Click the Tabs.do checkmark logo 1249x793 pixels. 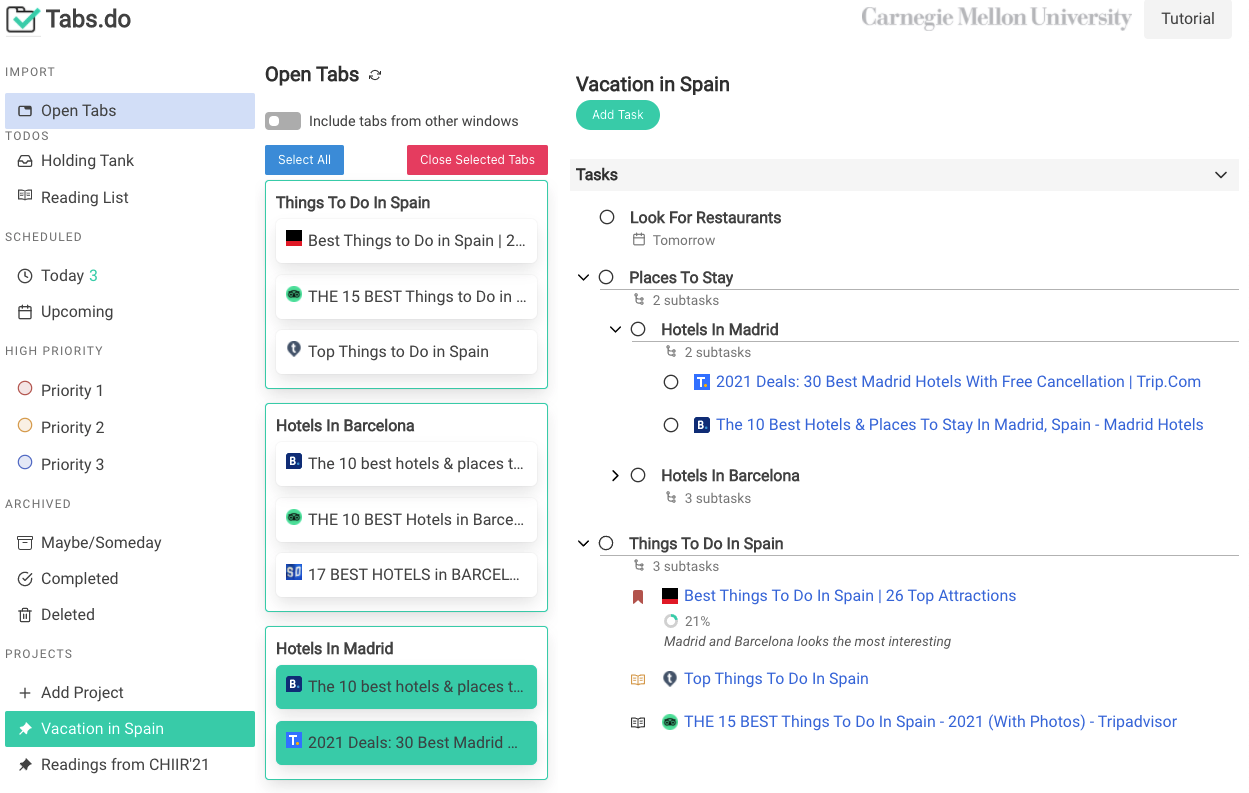point(22,19)
